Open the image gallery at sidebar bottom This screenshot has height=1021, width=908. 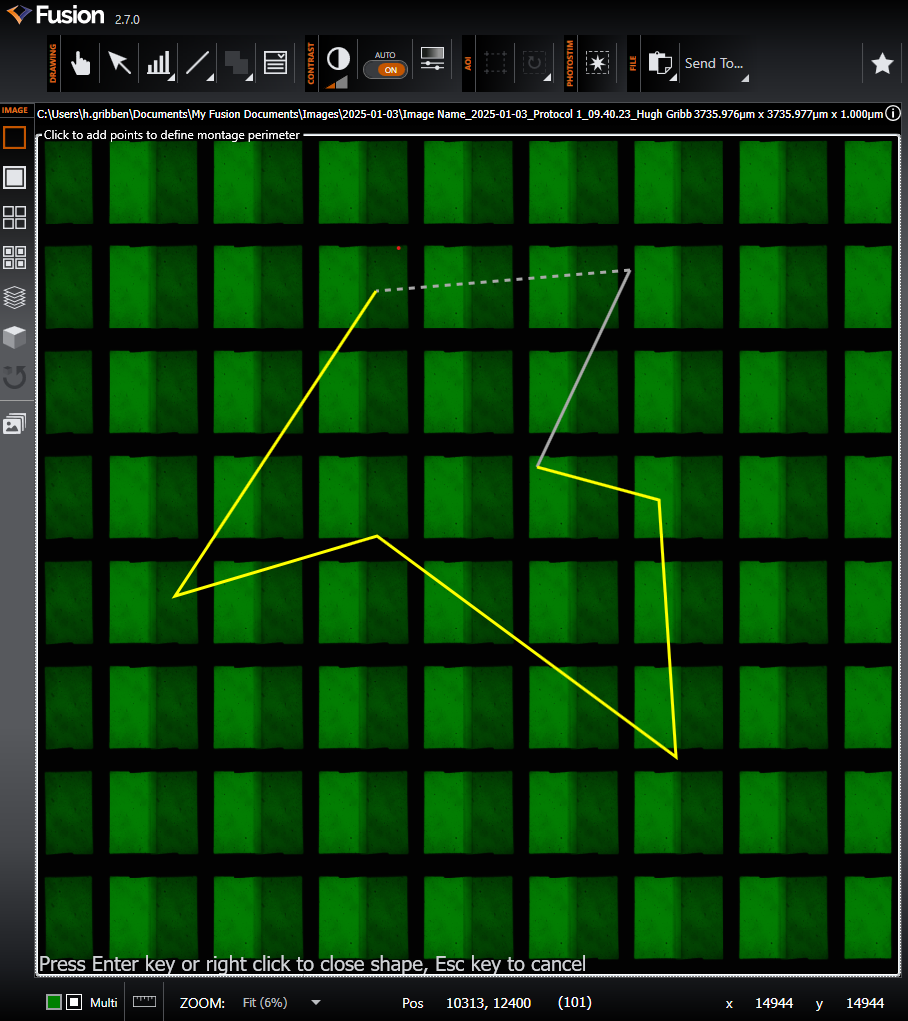(x=15, y=423)
